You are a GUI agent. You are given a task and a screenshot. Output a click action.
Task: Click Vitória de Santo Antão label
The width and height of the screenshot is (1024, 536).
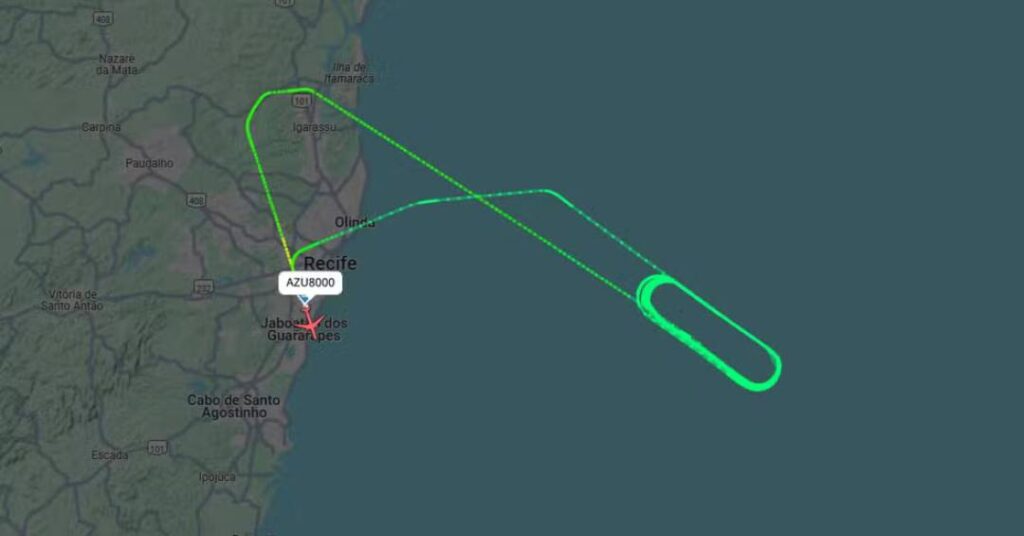(x=72, y=300)
